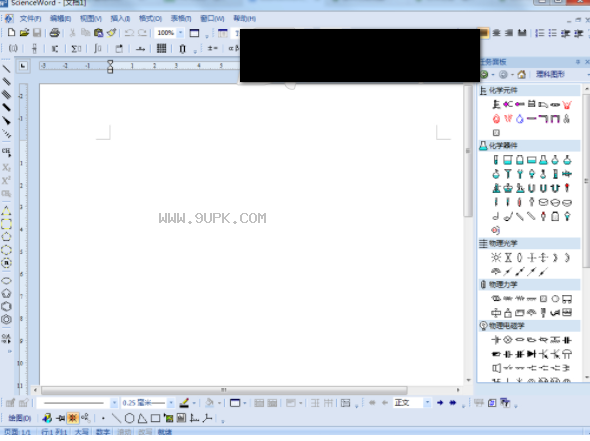Pick the hexagon shape in left toolbar
Viewport: 590px width, 441px height.
pyautogui.click(x=6, y=306)
